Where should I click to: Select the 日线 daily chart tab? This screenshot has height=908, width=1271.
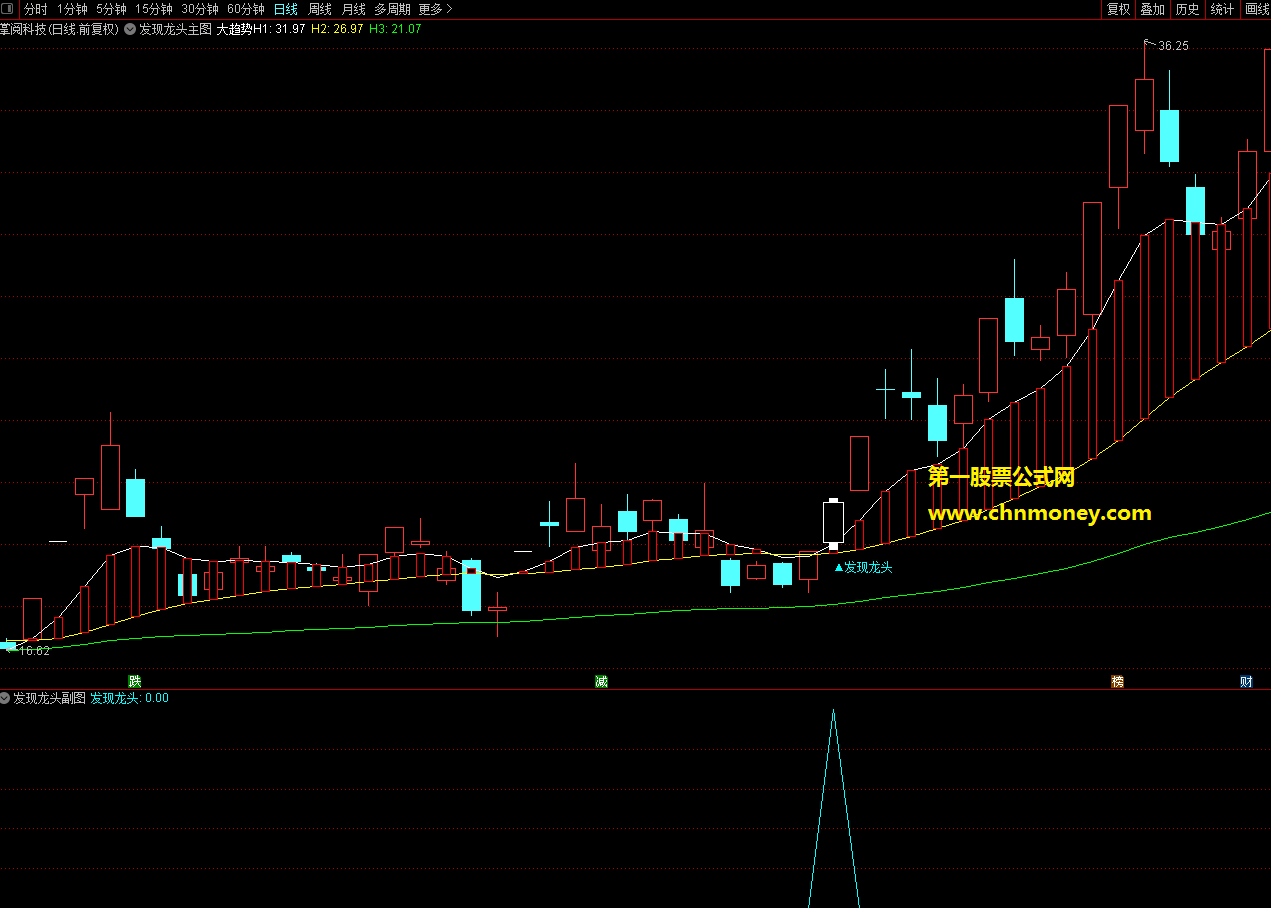286,9
